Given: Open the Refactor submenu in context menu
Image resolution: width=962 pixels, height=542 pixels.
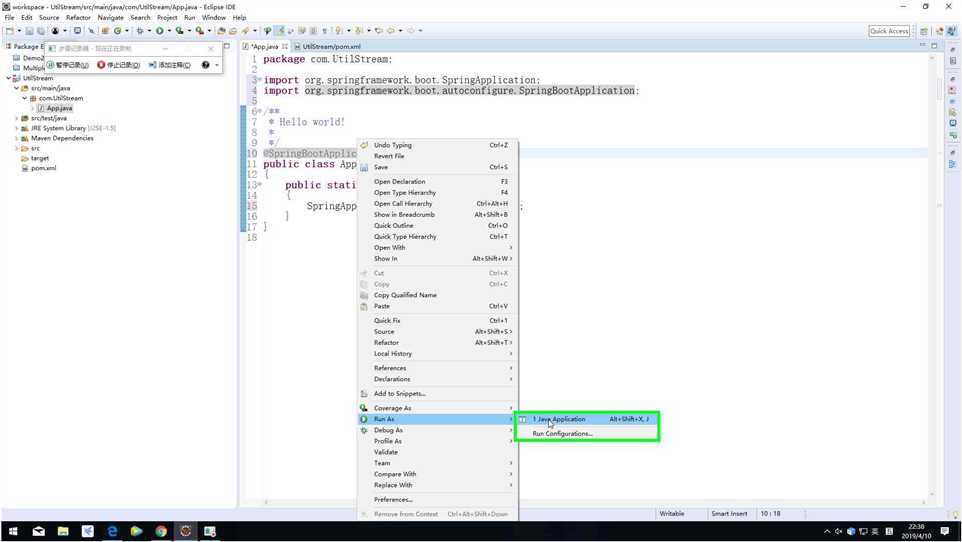Looking at the screenshot, I should point(436,343).
